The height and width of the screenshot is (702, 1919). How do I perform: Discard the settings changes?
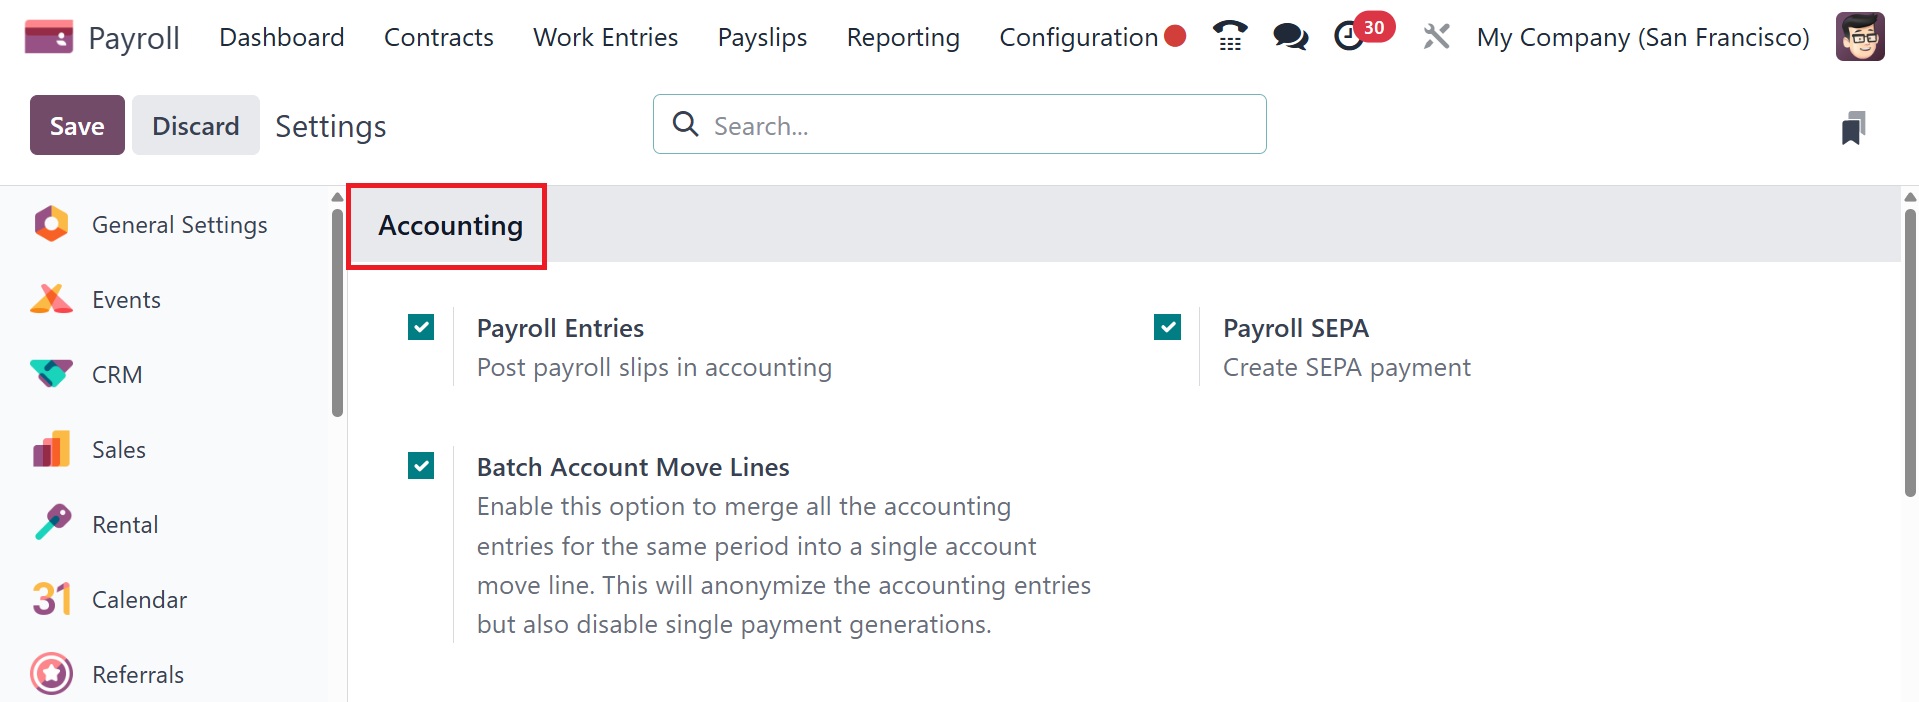pyautogui.click(x=195, y=125)
